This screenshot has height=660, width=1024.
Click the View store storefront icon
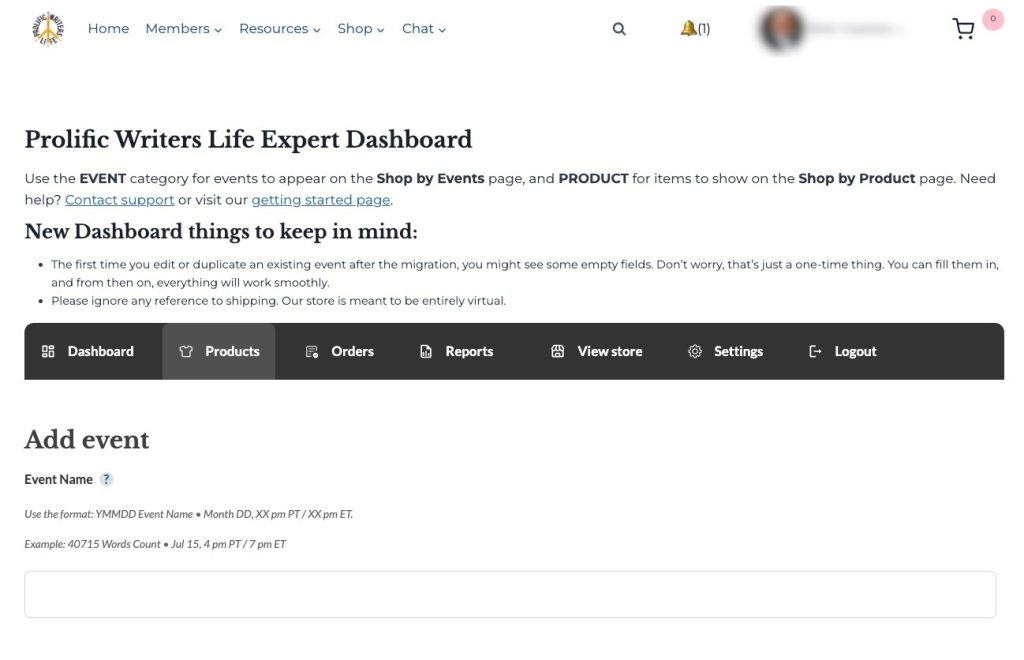coord(558,351)
